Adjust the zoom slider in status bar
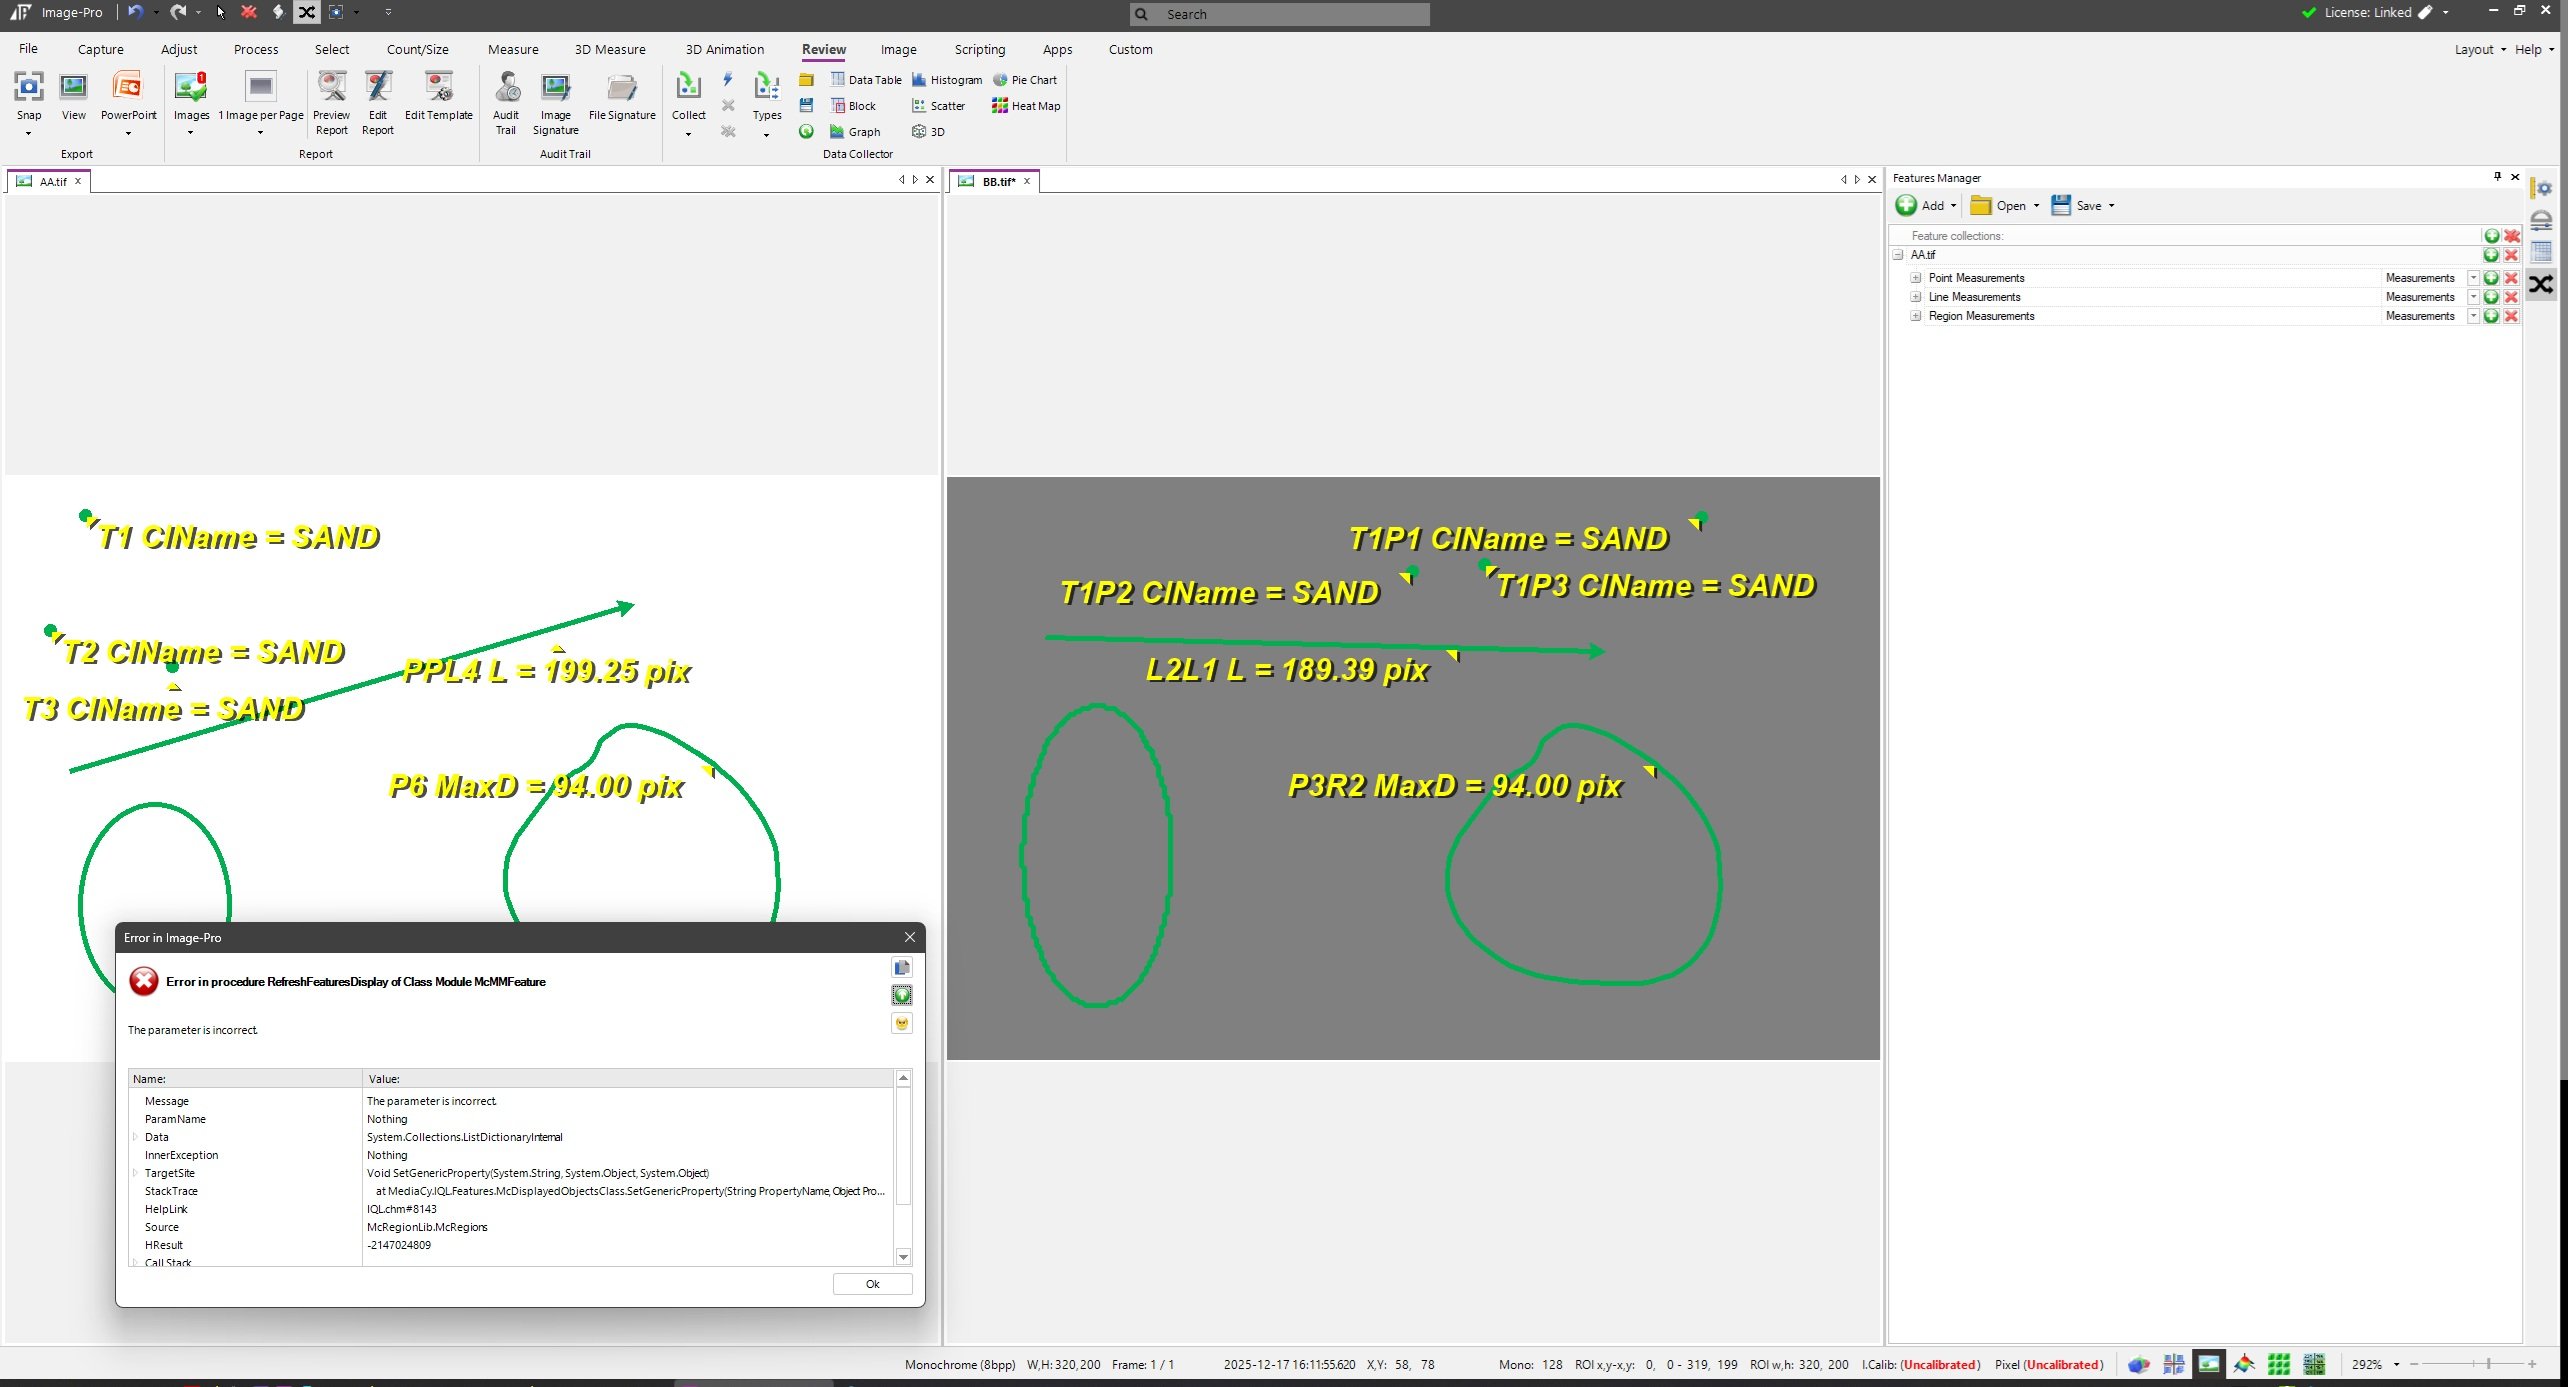Screen dimensions: 2568x1387 click(x=2488, y=1364)
